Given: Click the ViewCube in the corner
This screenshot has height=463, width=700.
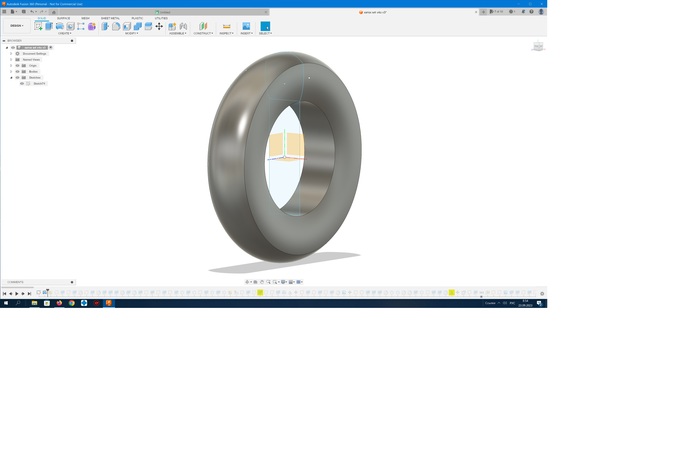Looking at the screenshot, I should (538, 46).
